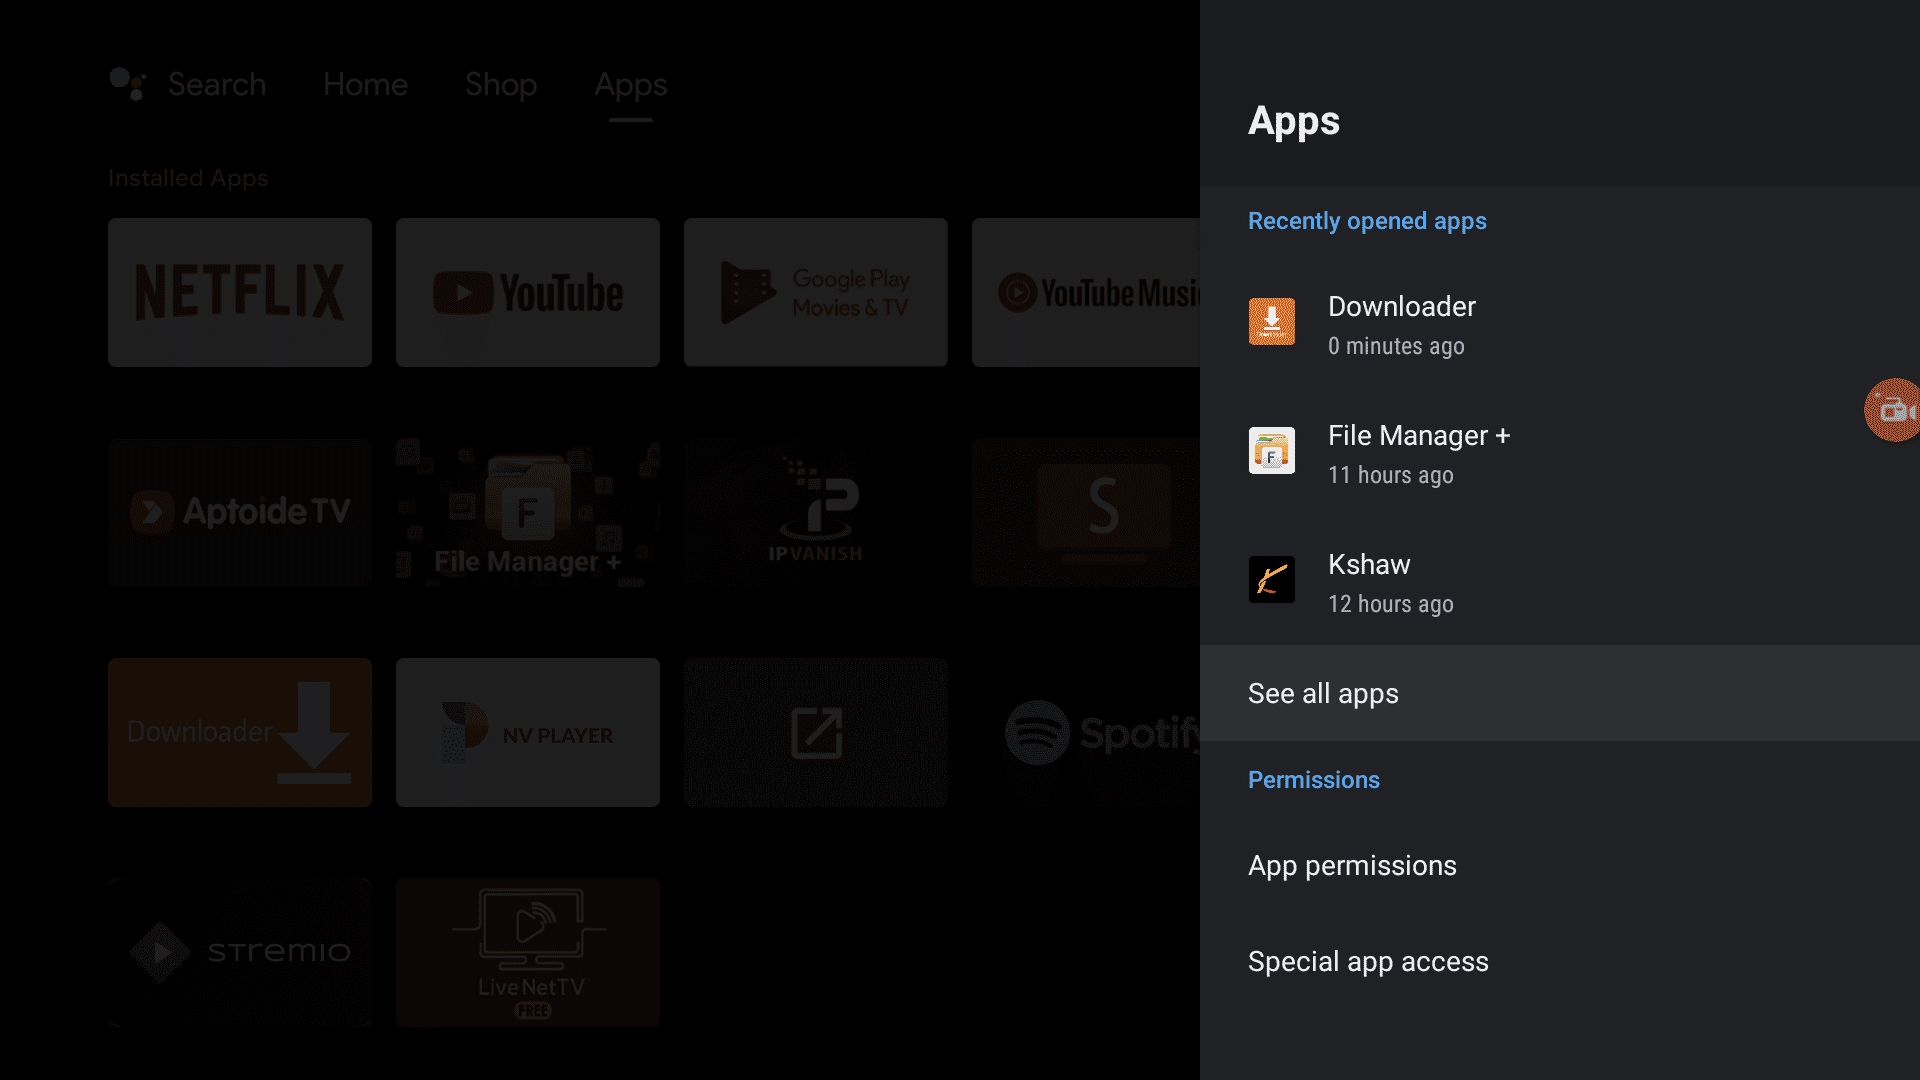Open Stremio app
Viewport: 1920px width, 1080px height.
[240, 951]
